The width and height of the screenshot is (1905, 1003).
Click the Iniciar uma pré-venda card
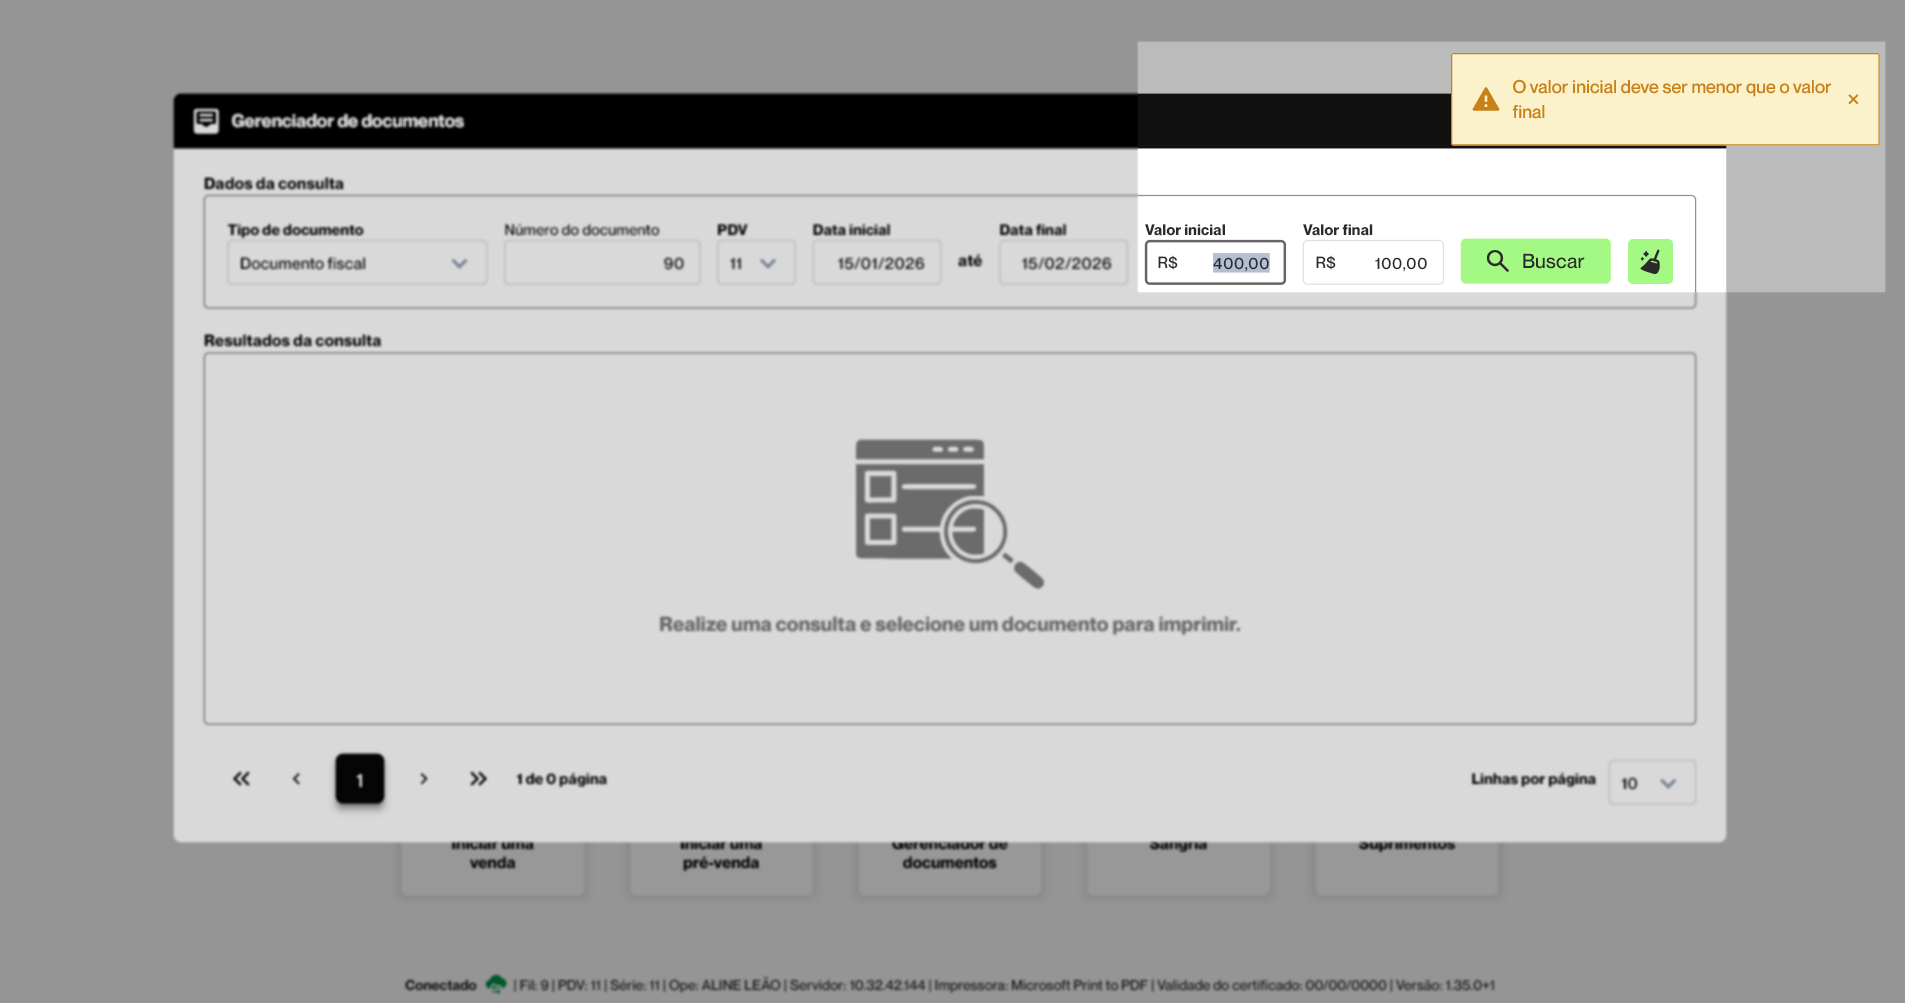721,867
